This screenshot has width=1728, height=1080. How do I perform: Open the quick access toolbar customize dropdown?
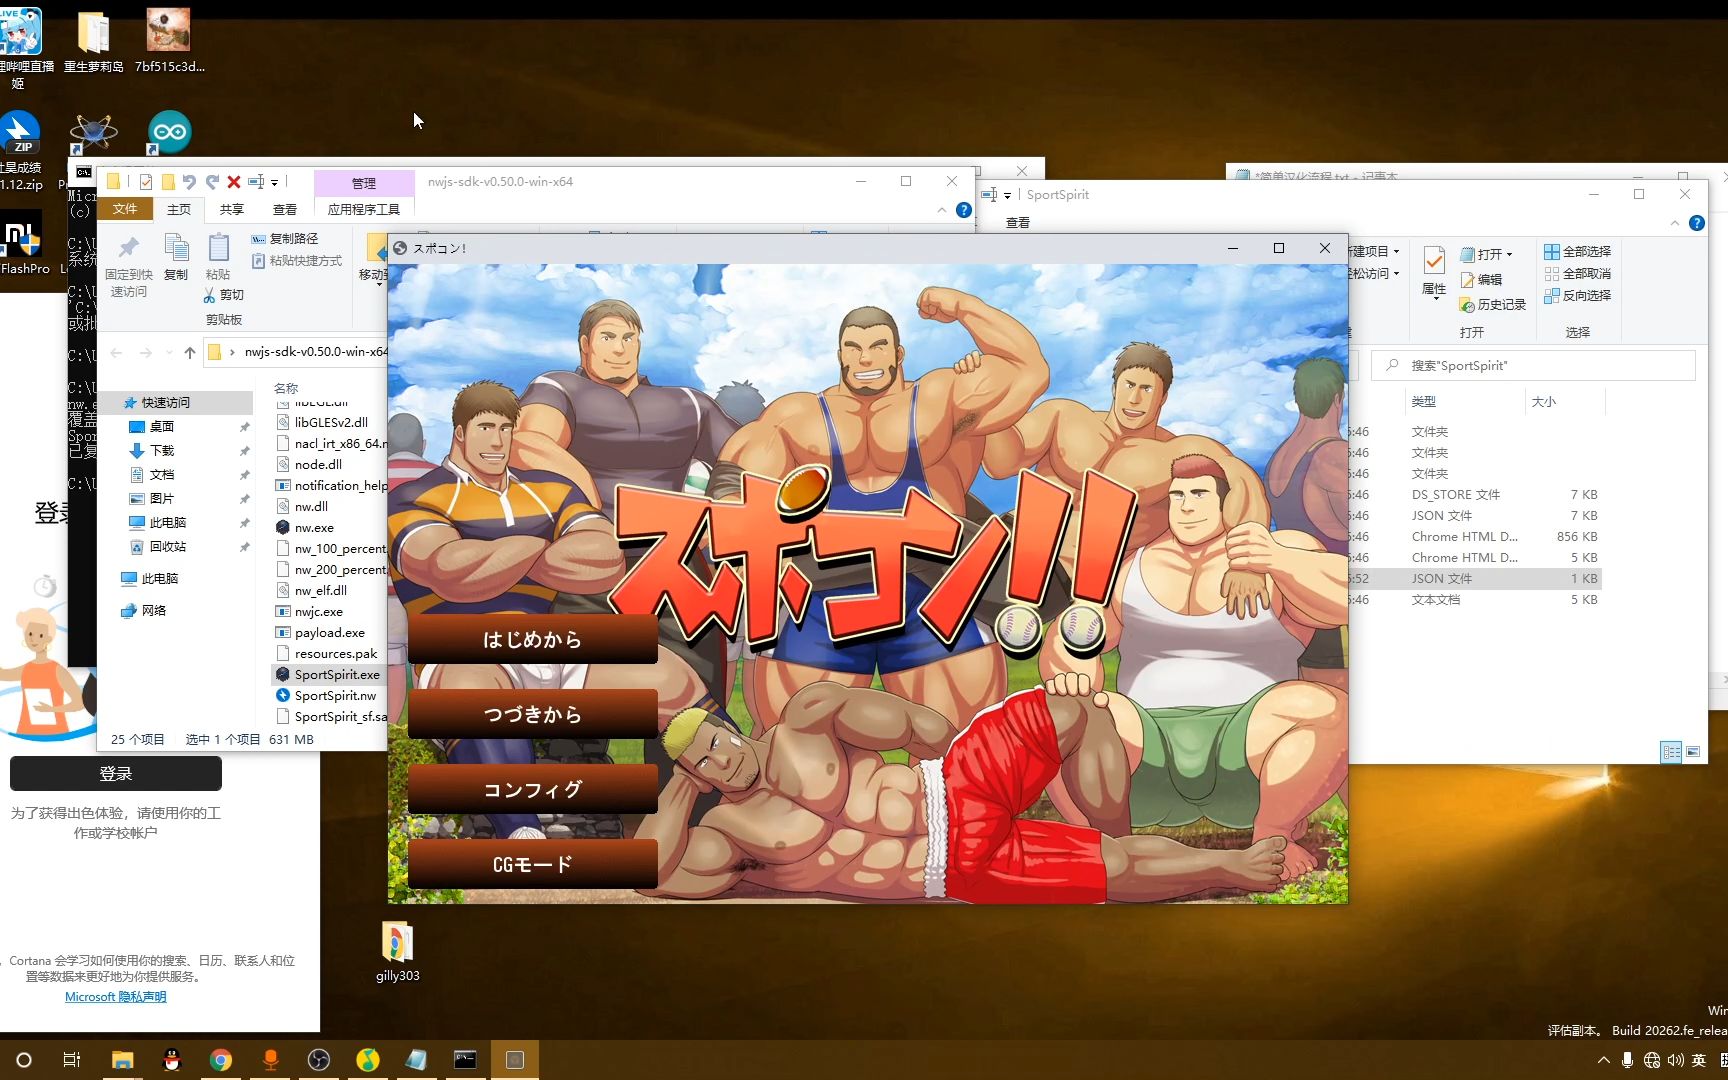point(275,183)
